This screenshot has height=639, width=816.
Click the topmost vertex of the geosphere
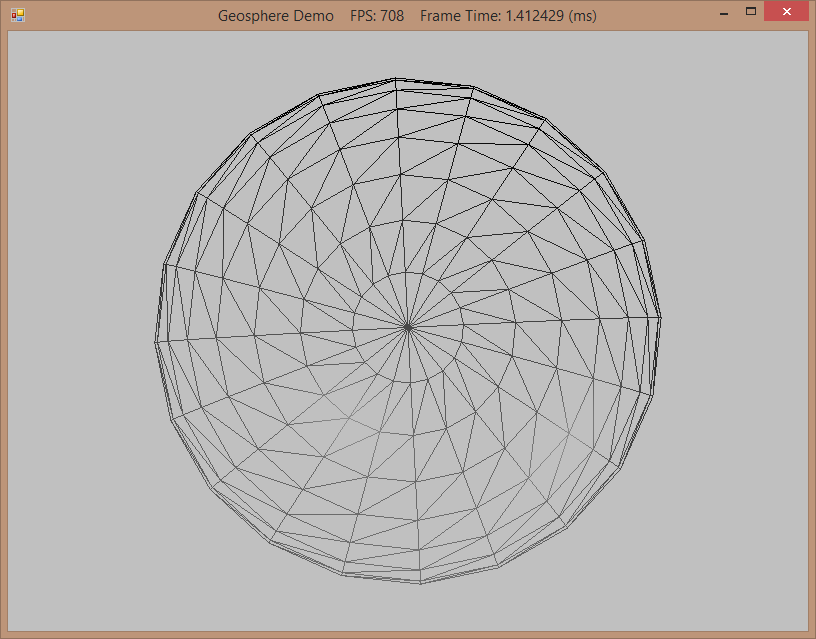pyautogui.click(x=397, y=78)
